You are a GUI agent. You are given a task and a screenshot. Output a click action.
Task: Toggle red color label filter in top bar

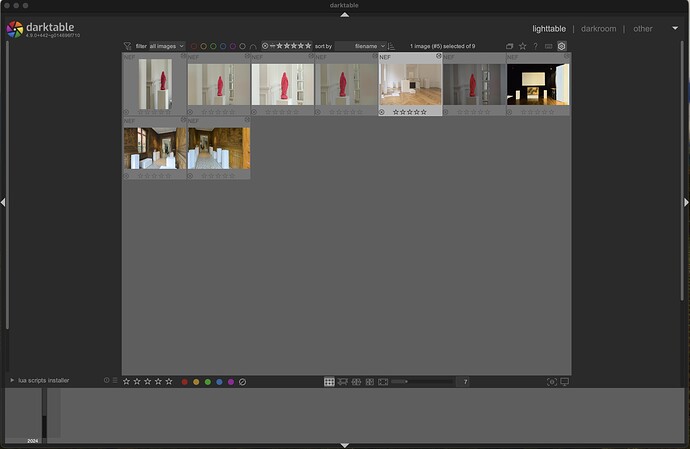[x=194, y=46]
